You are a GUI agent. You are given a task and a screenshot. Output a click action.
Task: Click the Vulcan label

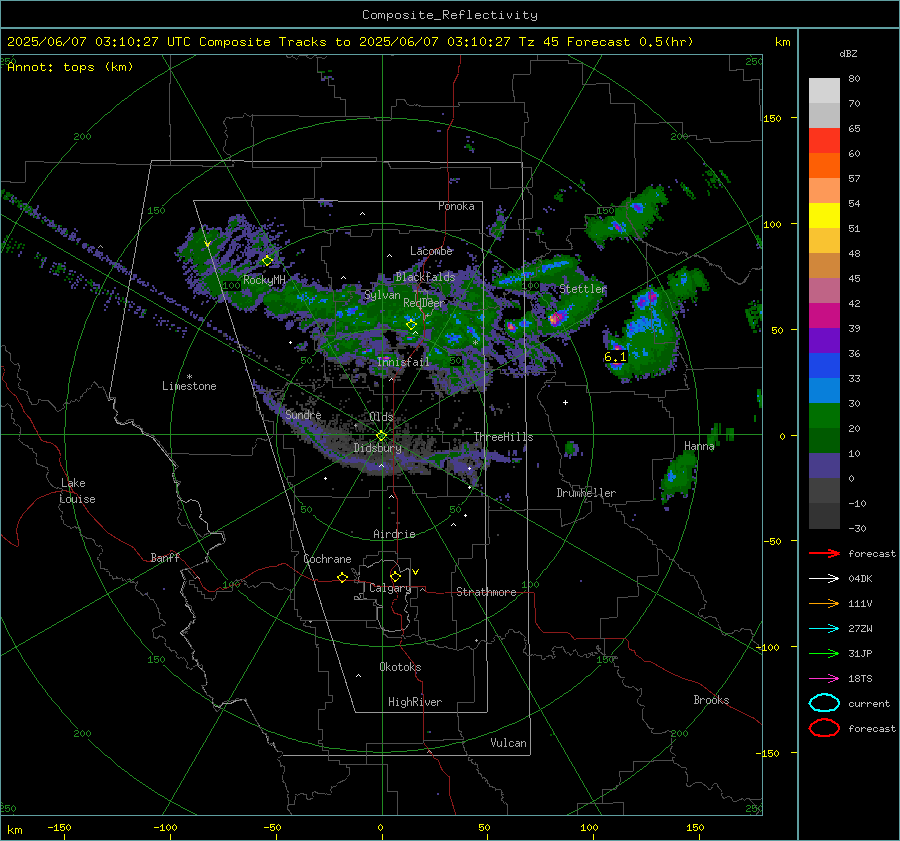point(508,743)
